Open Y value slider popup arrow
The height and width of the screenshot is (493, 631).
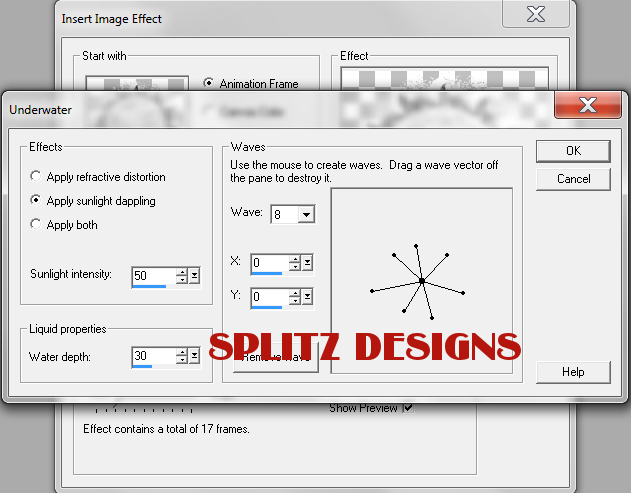307,297
